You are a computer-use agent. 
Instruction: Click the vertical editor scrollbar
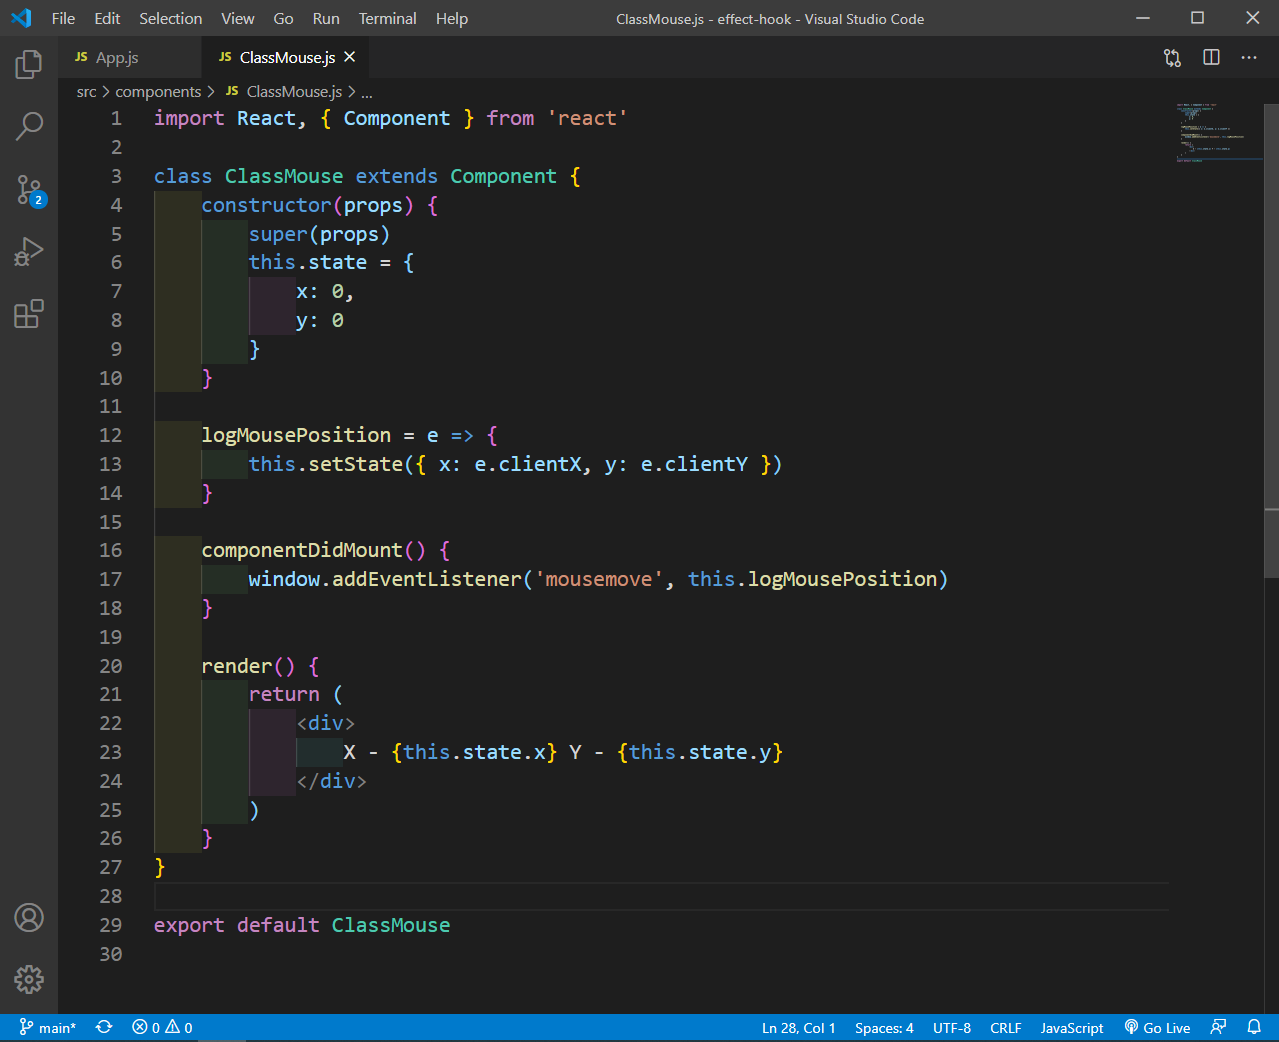[1271, 340]
